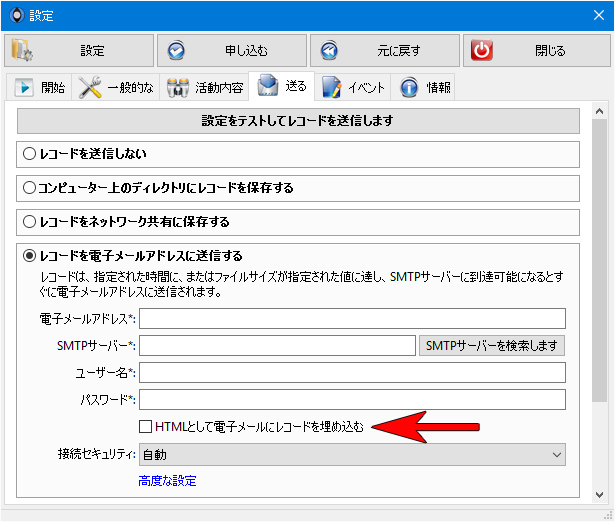The width and height of the screenshot is (615, 522).
Task: Expand the 接続セキュリティ dropdown
Action: pos(352,455)
